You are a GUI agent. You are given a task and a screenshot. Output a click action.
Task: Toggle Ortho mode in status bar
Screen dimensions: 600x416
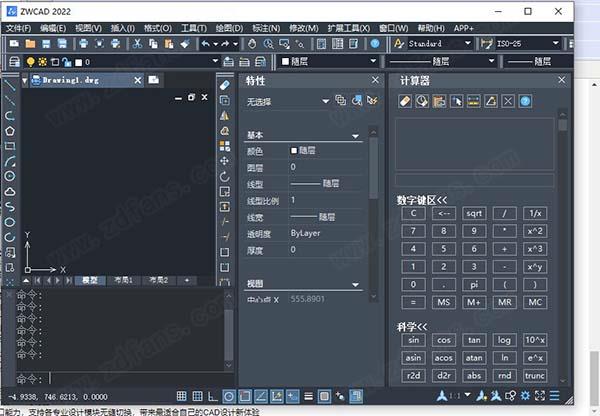tap(212, 396)
